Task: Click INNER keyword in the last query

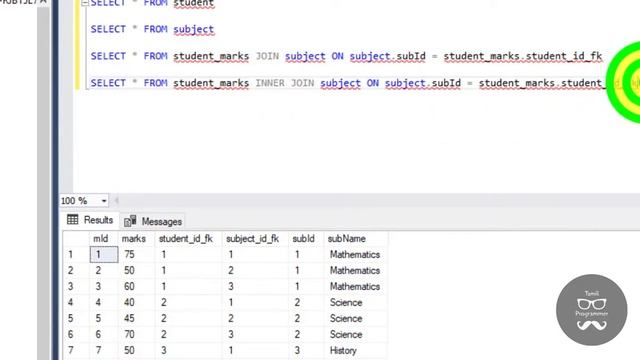Action: click(x=270, y=83)
